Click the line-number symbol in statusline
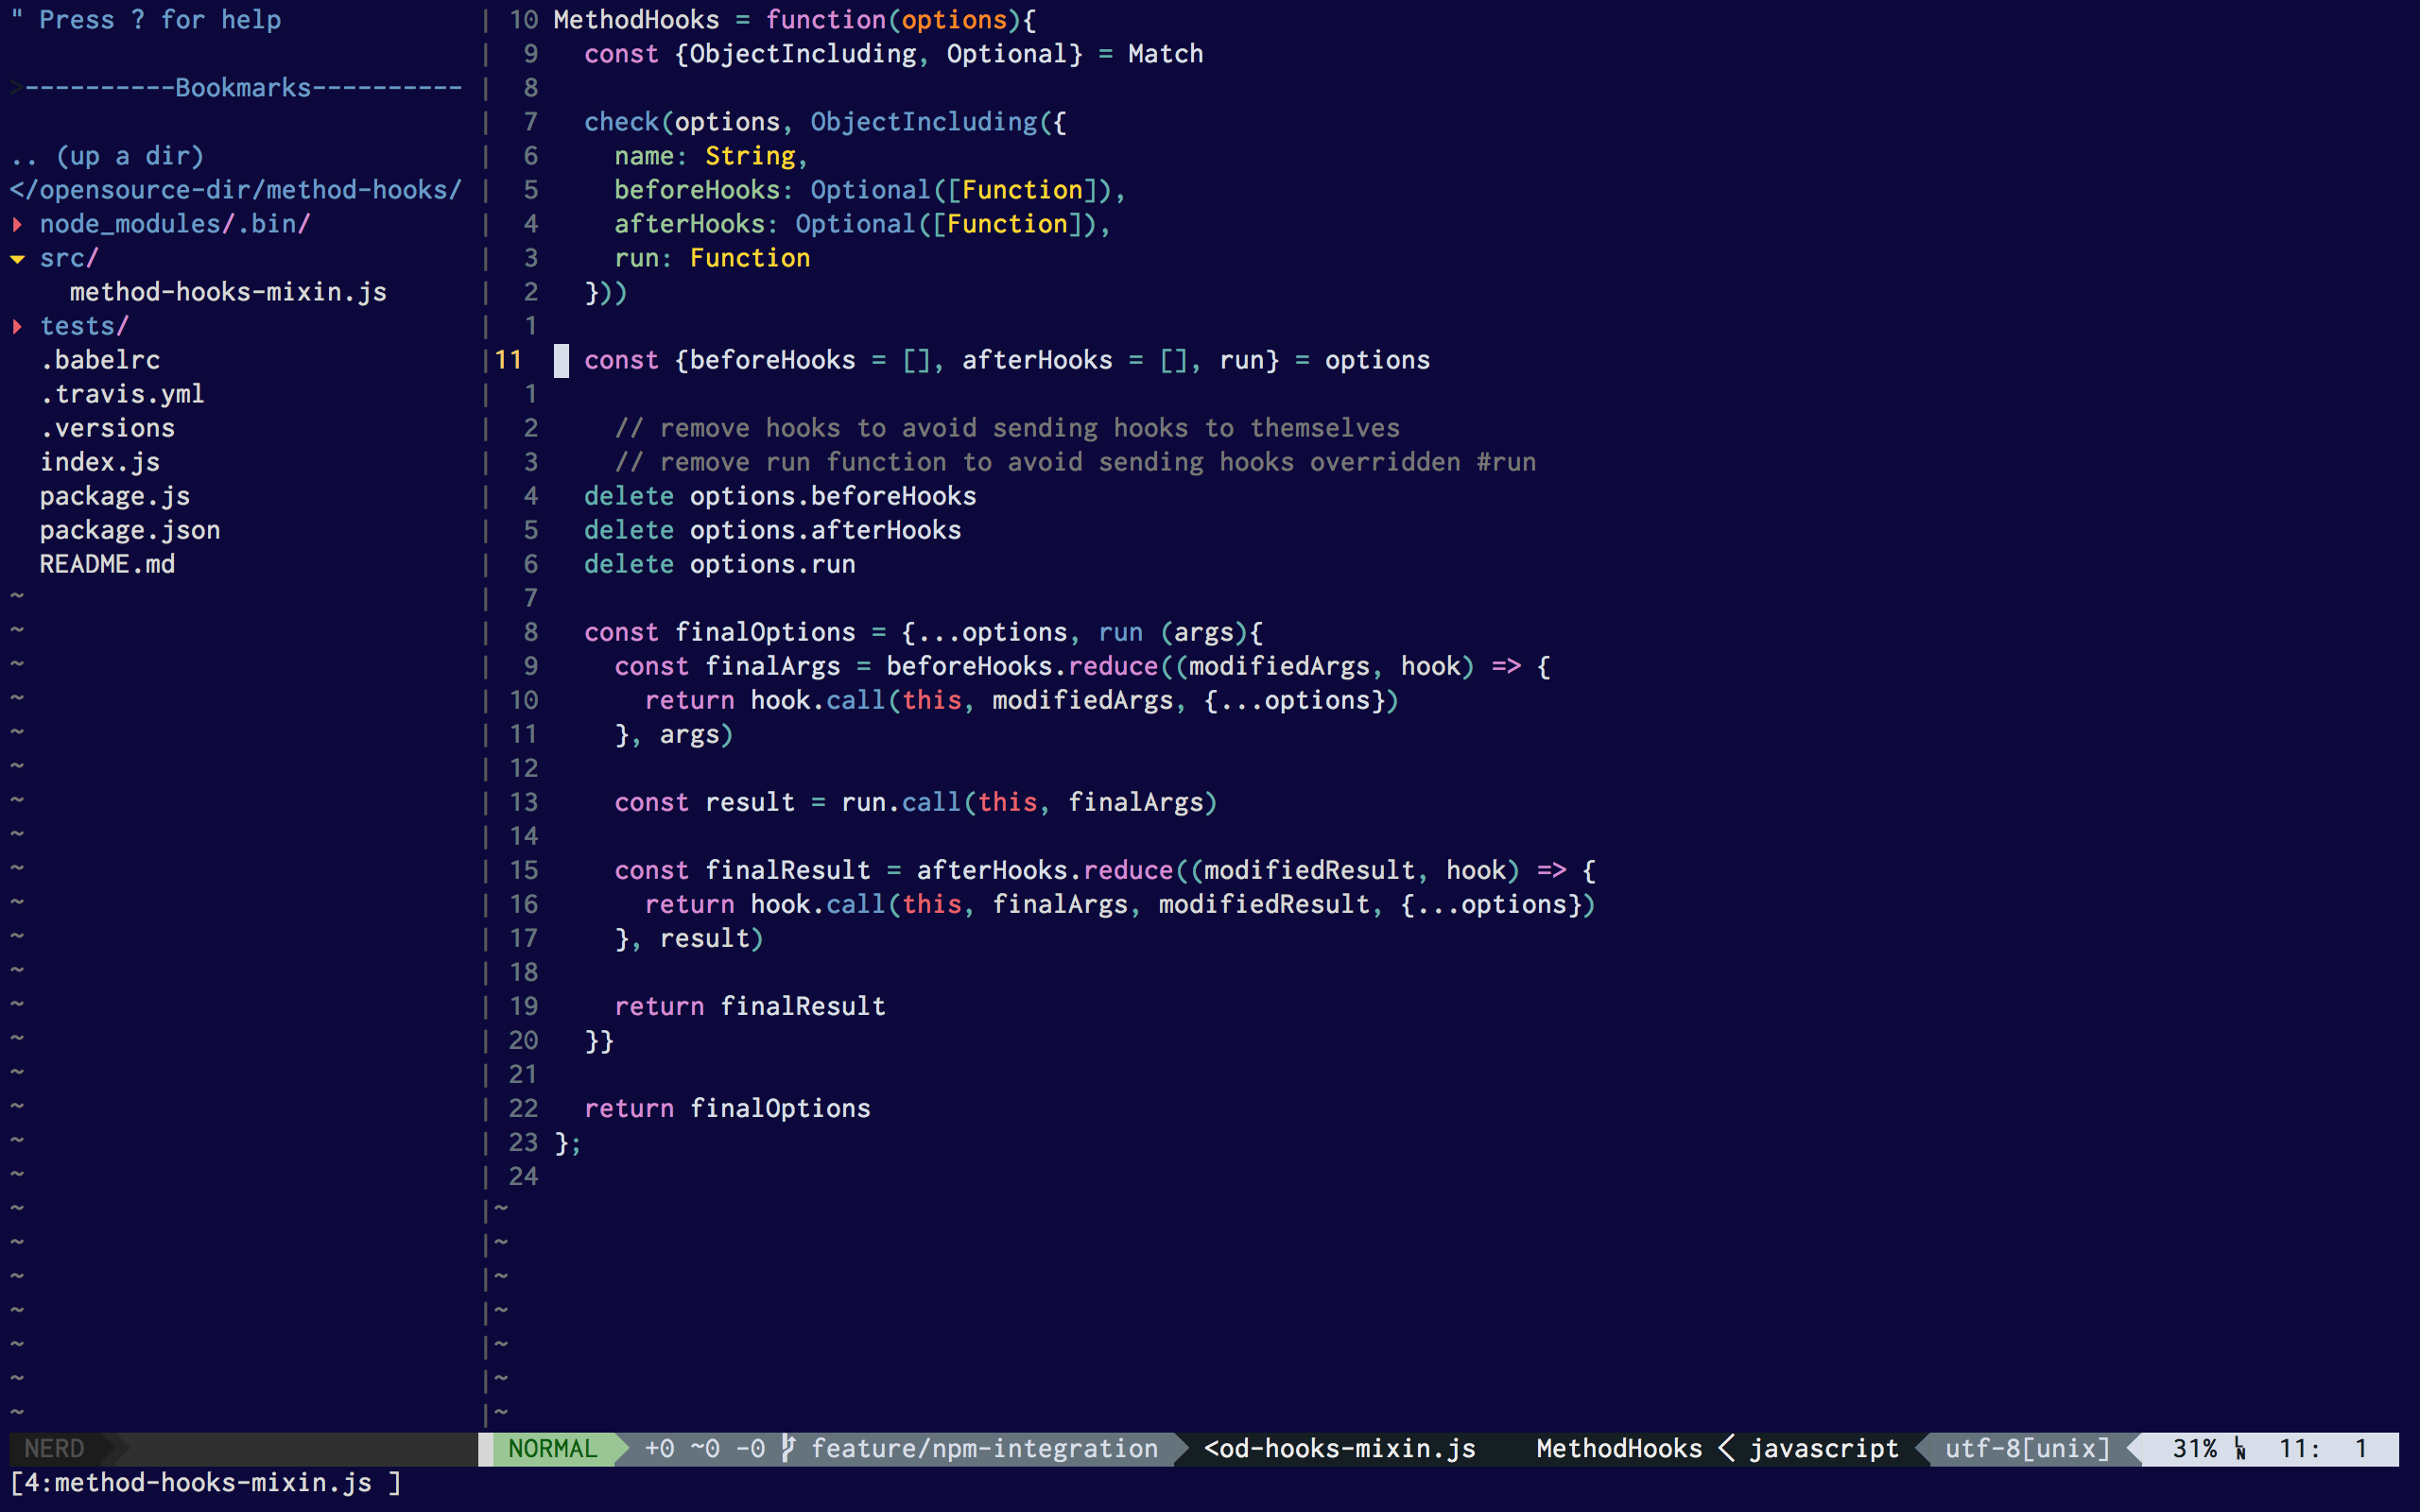The height and width of the screenshot is (1512, 2420). [2240, 1448]
